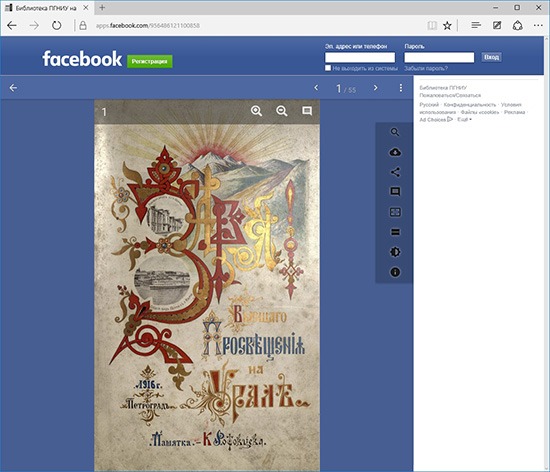Click the share icon in side panel
This screenshot has width=550, height=472.
(x=395, y=172)
